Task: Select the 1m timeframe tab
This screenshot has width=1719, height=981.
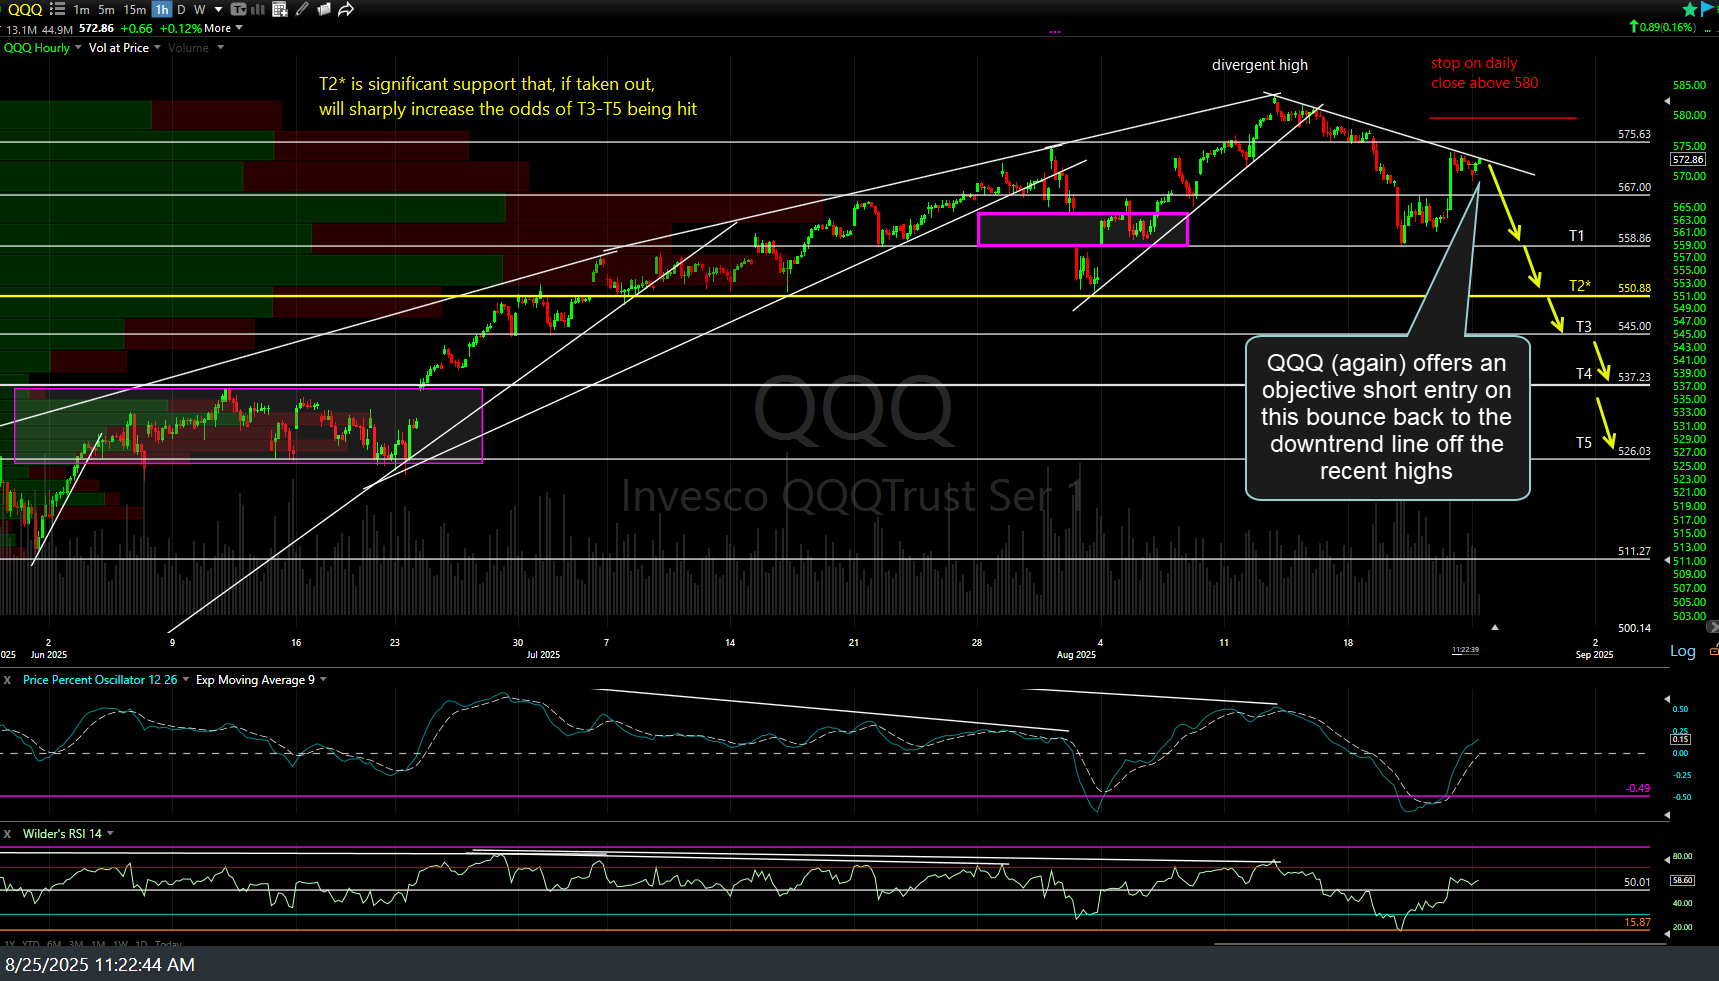Action: click(79, 9)
